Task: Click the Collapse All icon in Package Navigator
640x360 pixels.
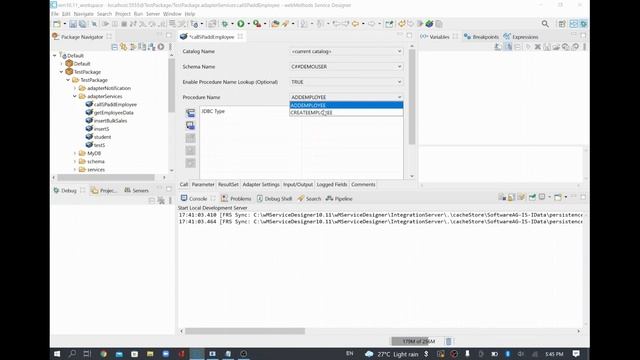Action: click(114, 47)
